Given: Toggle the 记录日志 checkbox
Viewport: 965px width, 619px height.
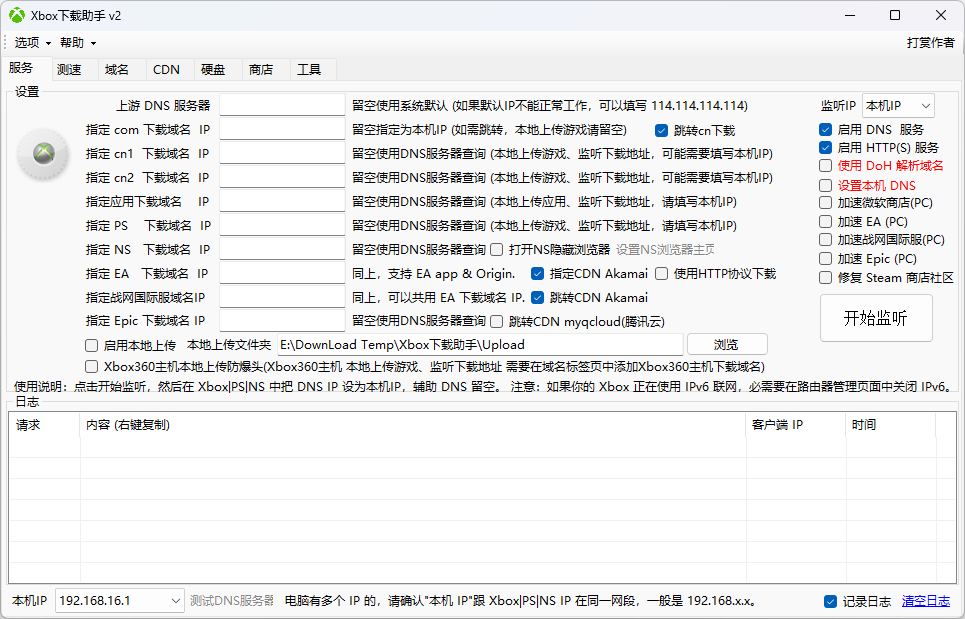Looking at the screenshot, I should click(x=830, y=601).
